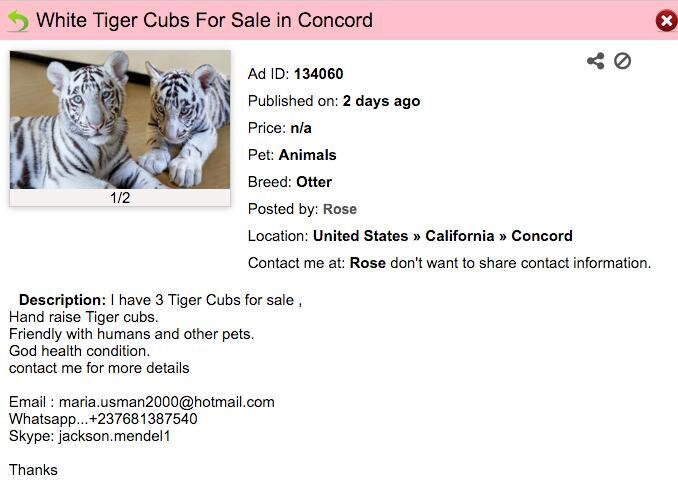The width and height of the screenshot is (678, 485).
Task: Click the Breed value Otter
Action: (x=314, y=182)
